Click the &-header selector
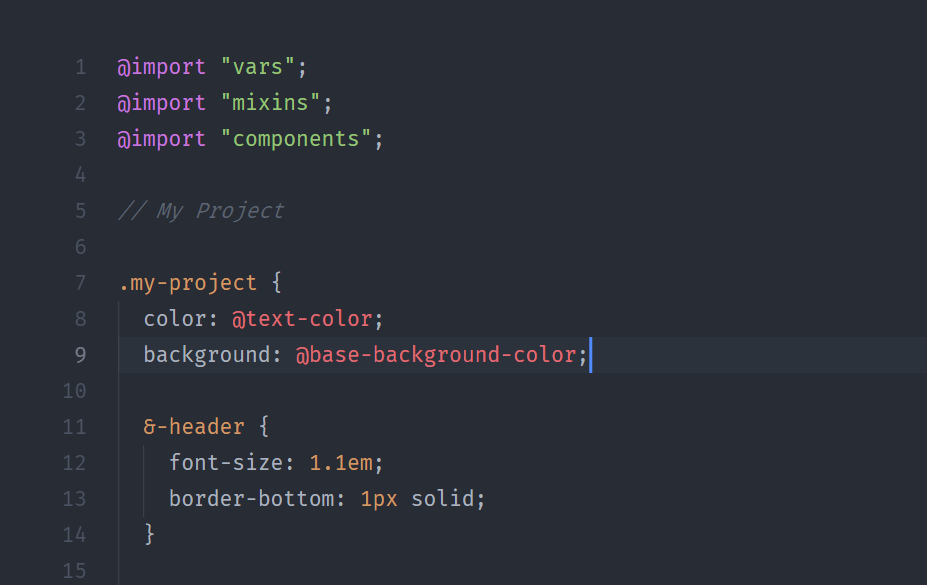Screen dimensions: 927x585 [194, 427]
